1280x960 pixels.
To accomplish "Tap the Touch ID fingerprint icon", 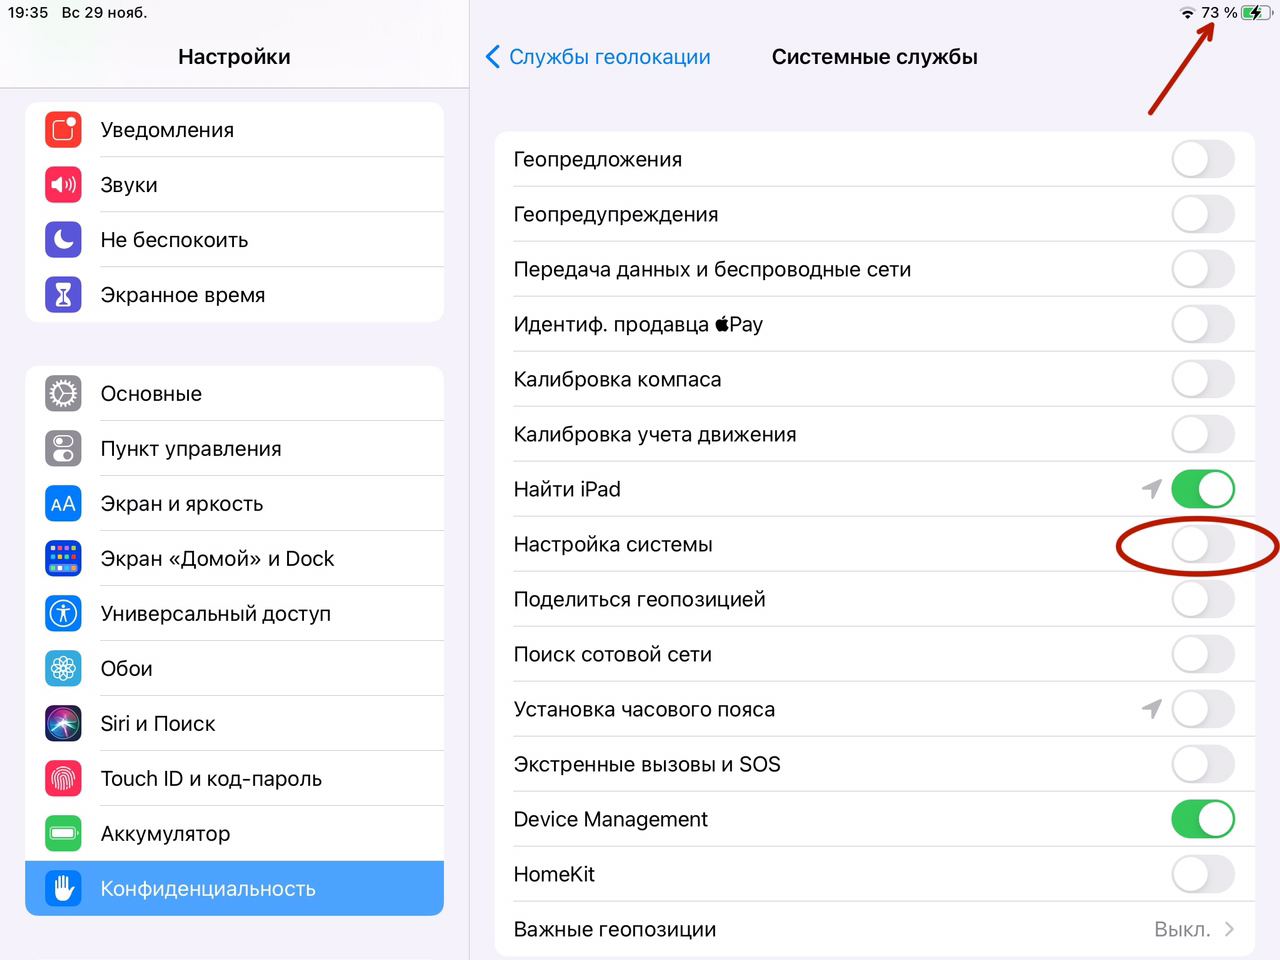I will [63, 779].
